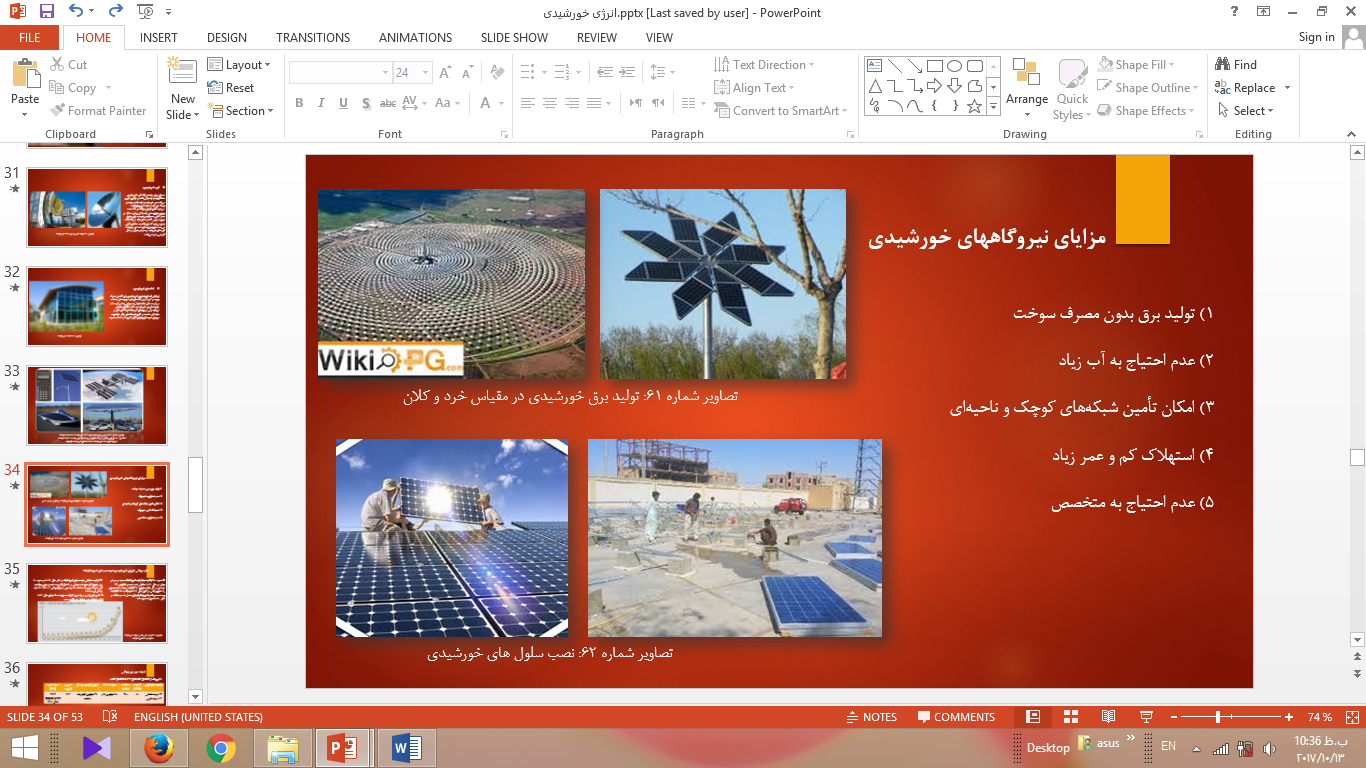1366x768 pixels.
Task: Toggle strikethrough formatting
Action: coord(388,103)
